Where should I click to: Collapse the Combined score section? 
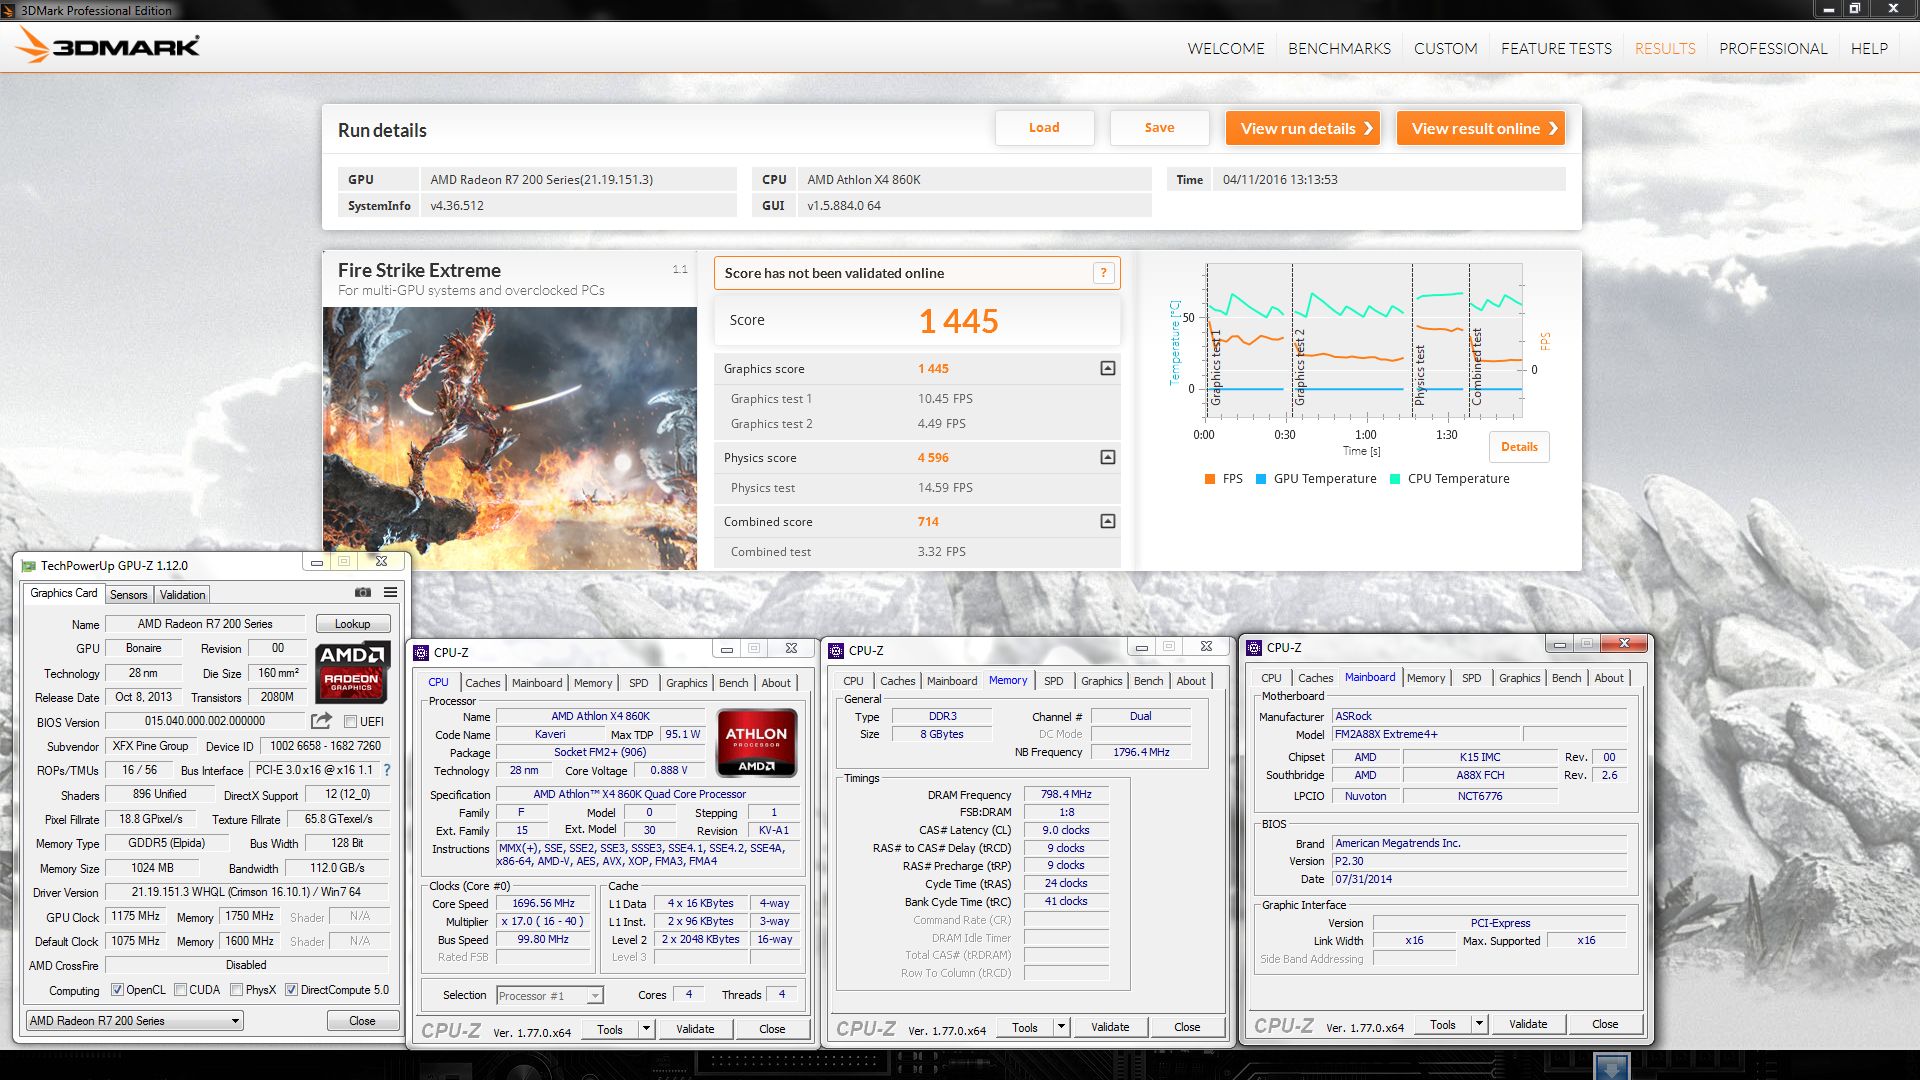click(x=1107, y=521)
